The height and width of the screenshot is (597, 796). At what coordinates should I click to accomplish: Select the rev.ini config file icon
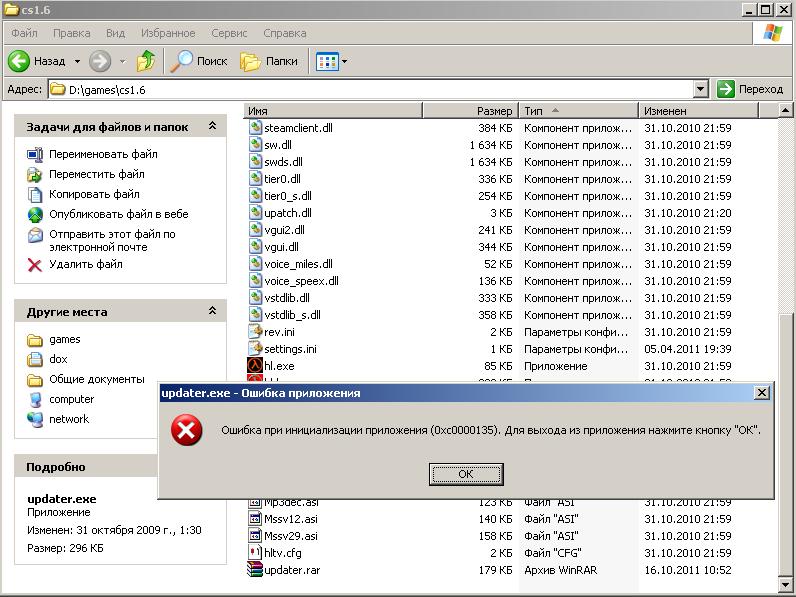(255, 331)
